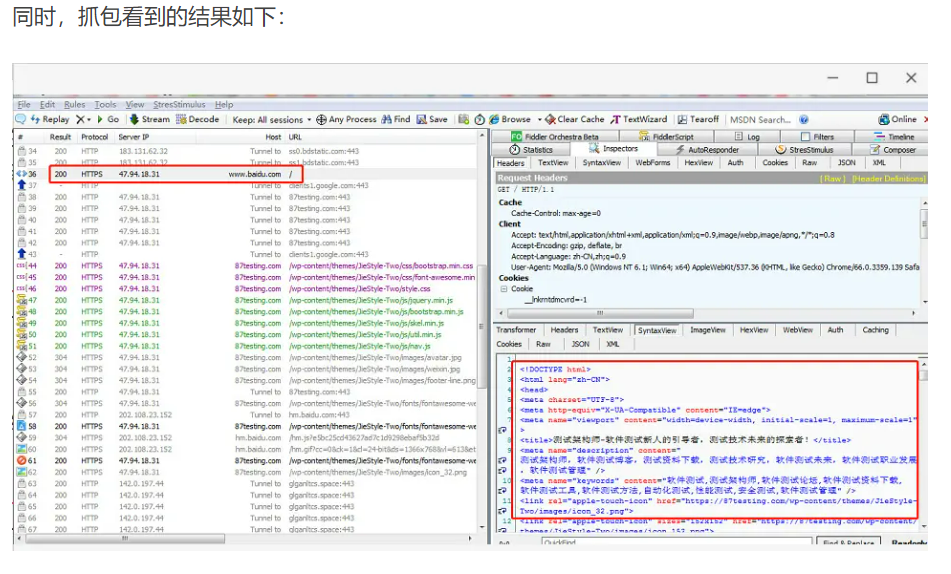Click the Find binoculars button

pyautogui.click(x=395, y=119)
